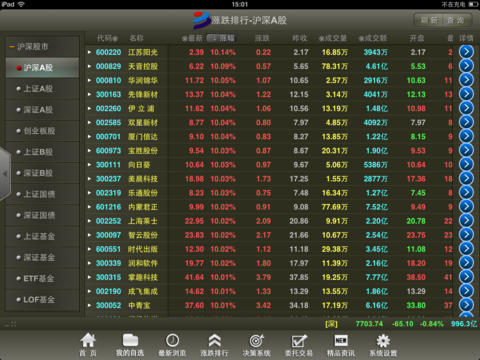Open details arrow for 000829 天音控股
Viewport: 480px width, 360px height.
tap(466, 66)
